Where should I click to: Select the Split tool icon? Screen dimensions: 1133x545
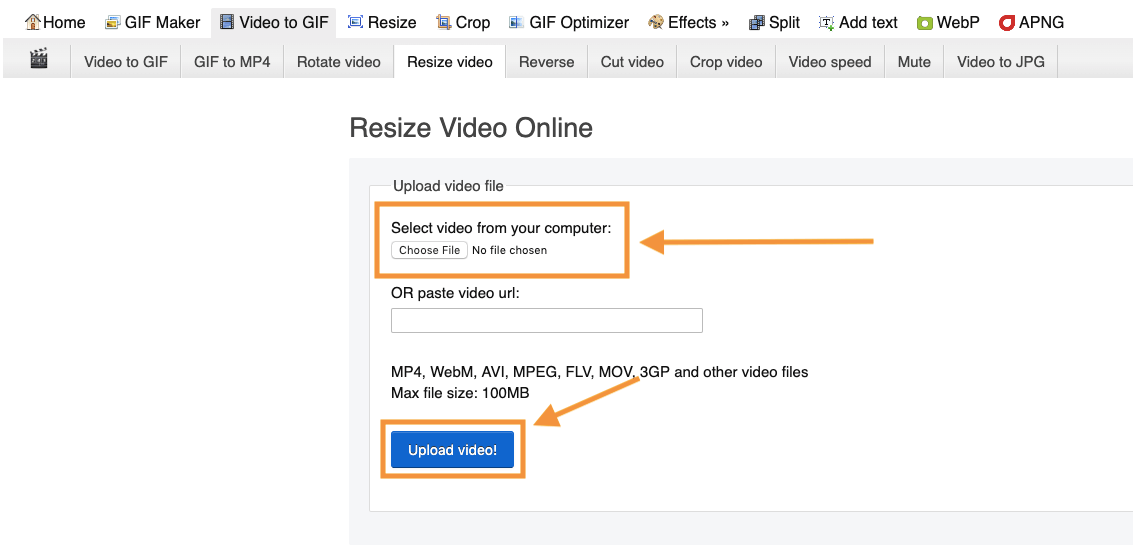tap(757, 22)
